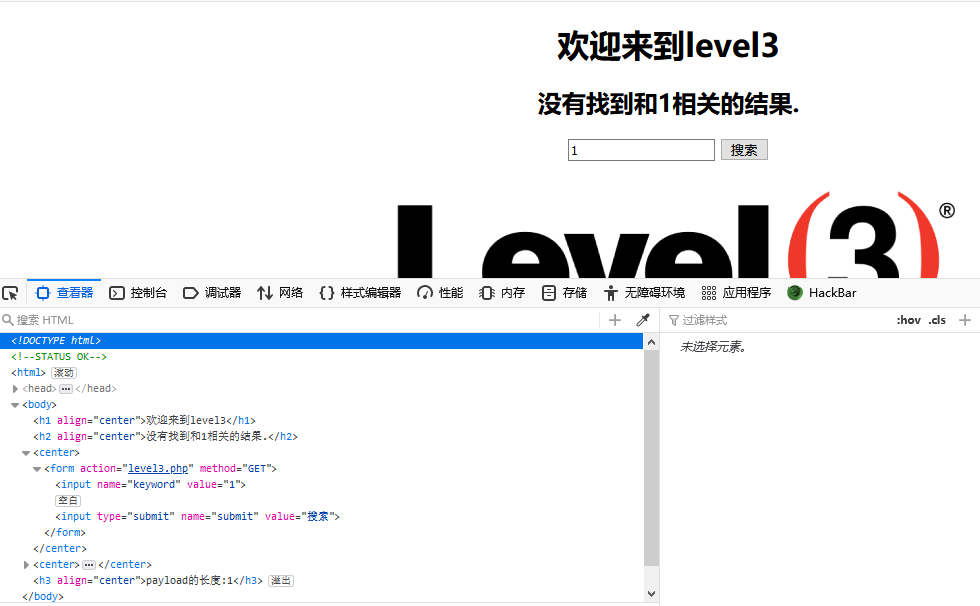Screen dimensions: 980x606
Task: Click the keyword search input on the page
Action: point(641,150)
